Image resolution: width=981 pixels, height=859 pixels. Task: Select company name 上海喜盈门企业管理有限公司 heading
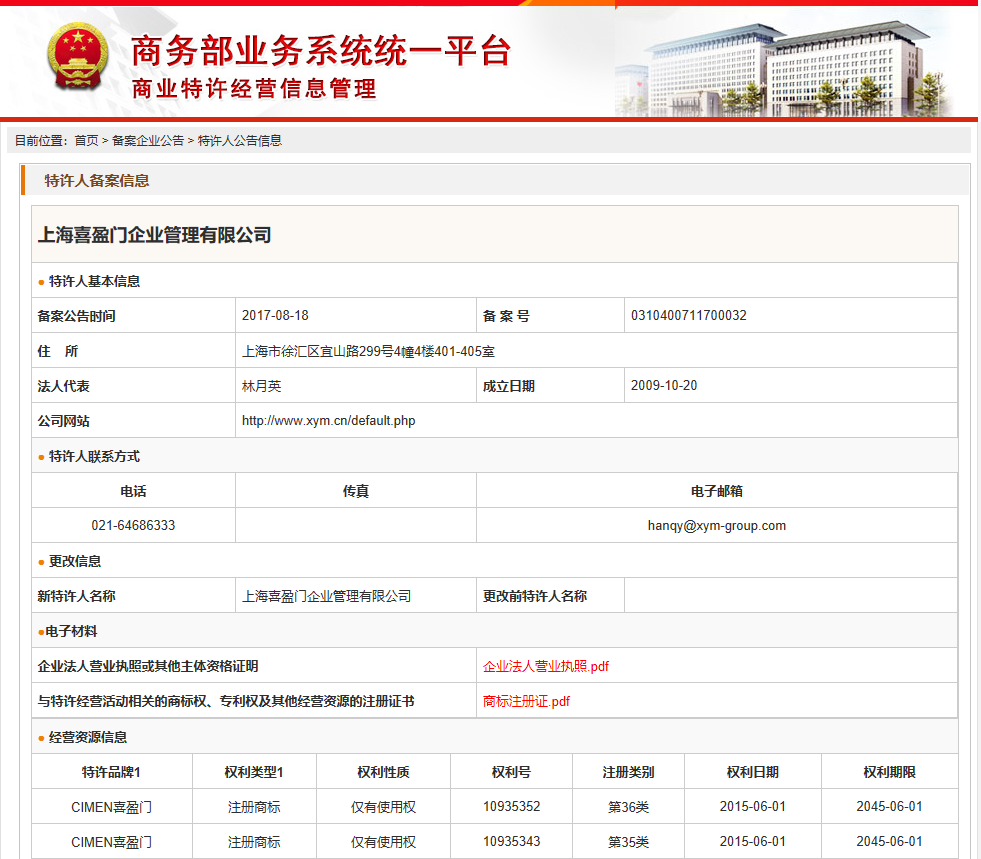(155, 235)
